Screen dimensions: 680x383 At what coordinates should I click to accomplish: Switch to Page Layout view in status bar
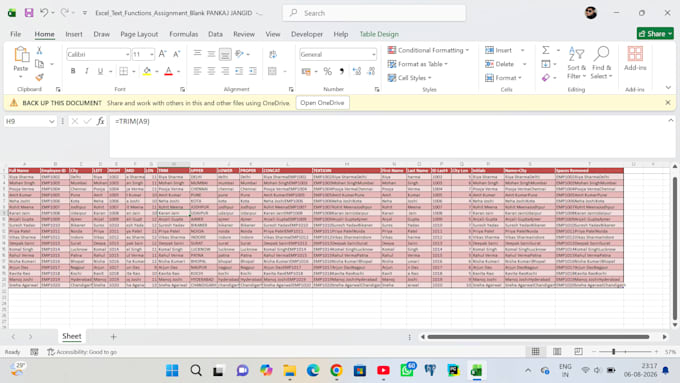(557, 352)
